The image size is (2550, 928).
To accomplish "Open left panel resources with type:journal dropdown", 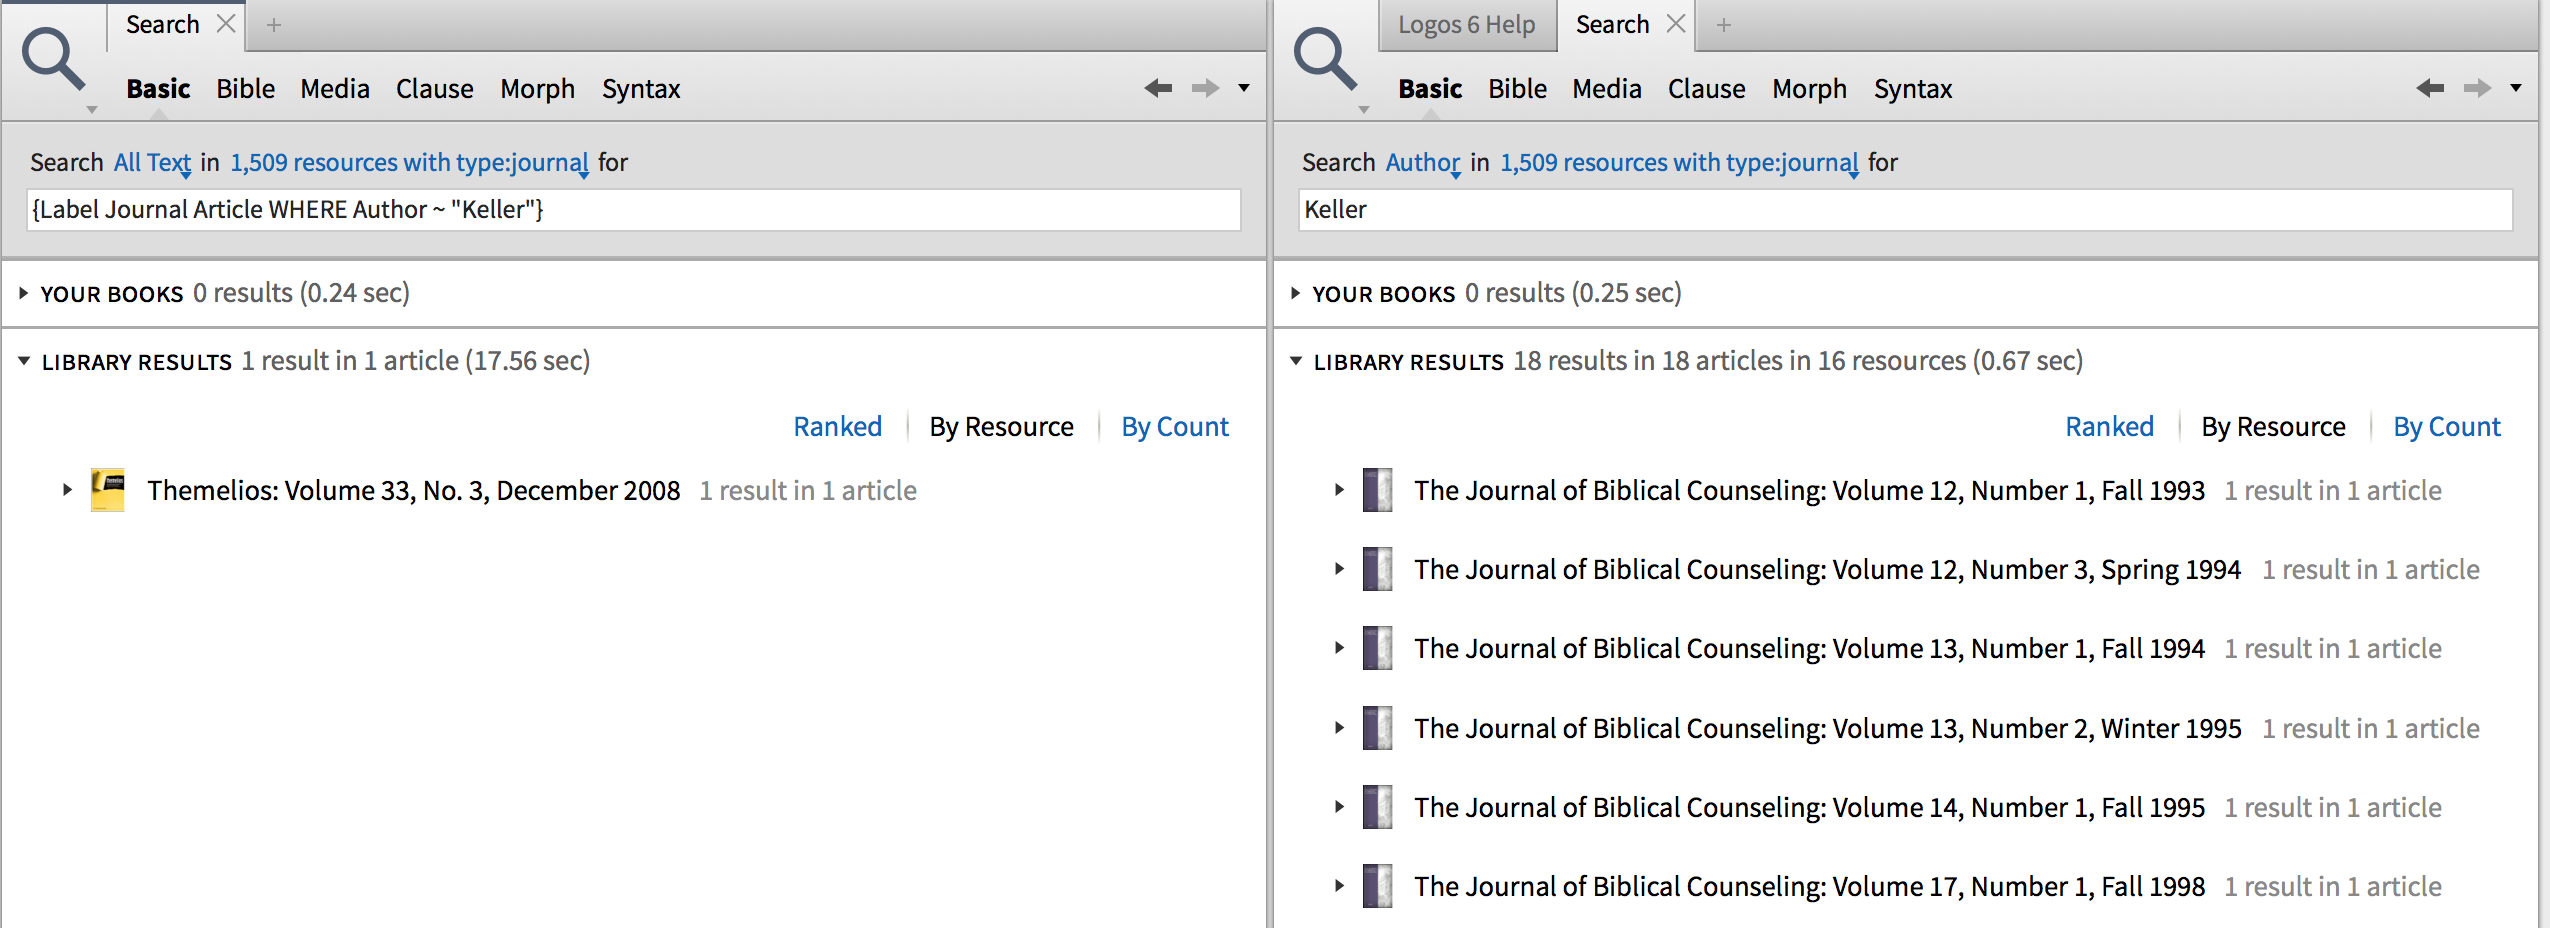I will point(409,163).
